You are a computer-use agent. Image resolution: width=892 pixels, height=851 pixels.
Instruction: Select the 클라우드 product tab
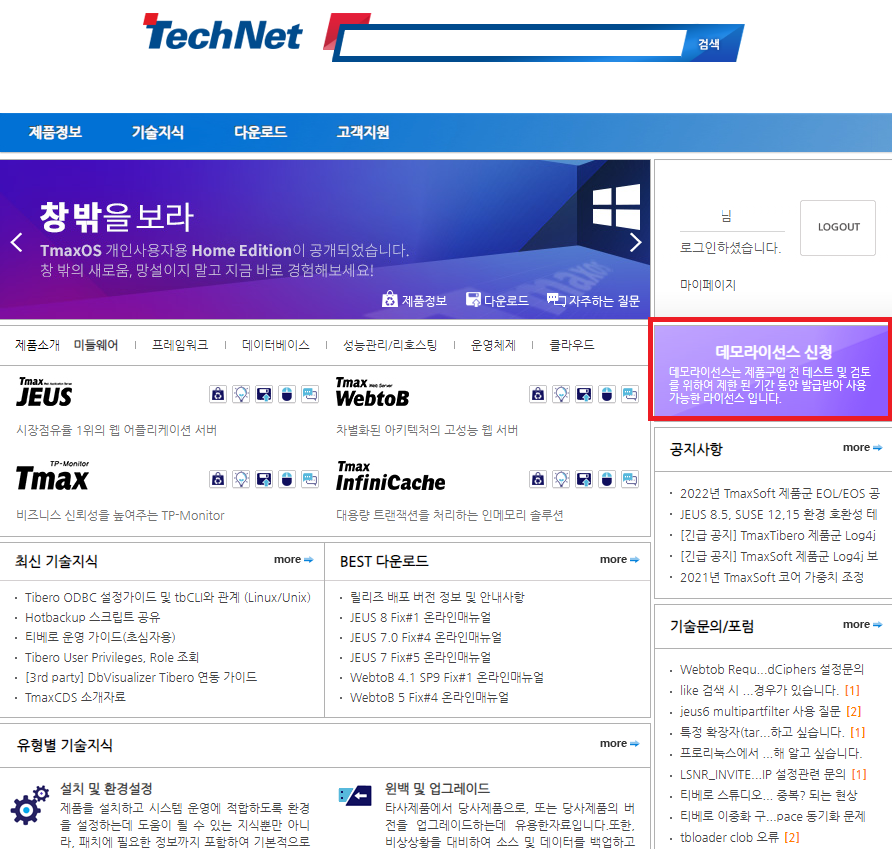click(x=572, y=345)
